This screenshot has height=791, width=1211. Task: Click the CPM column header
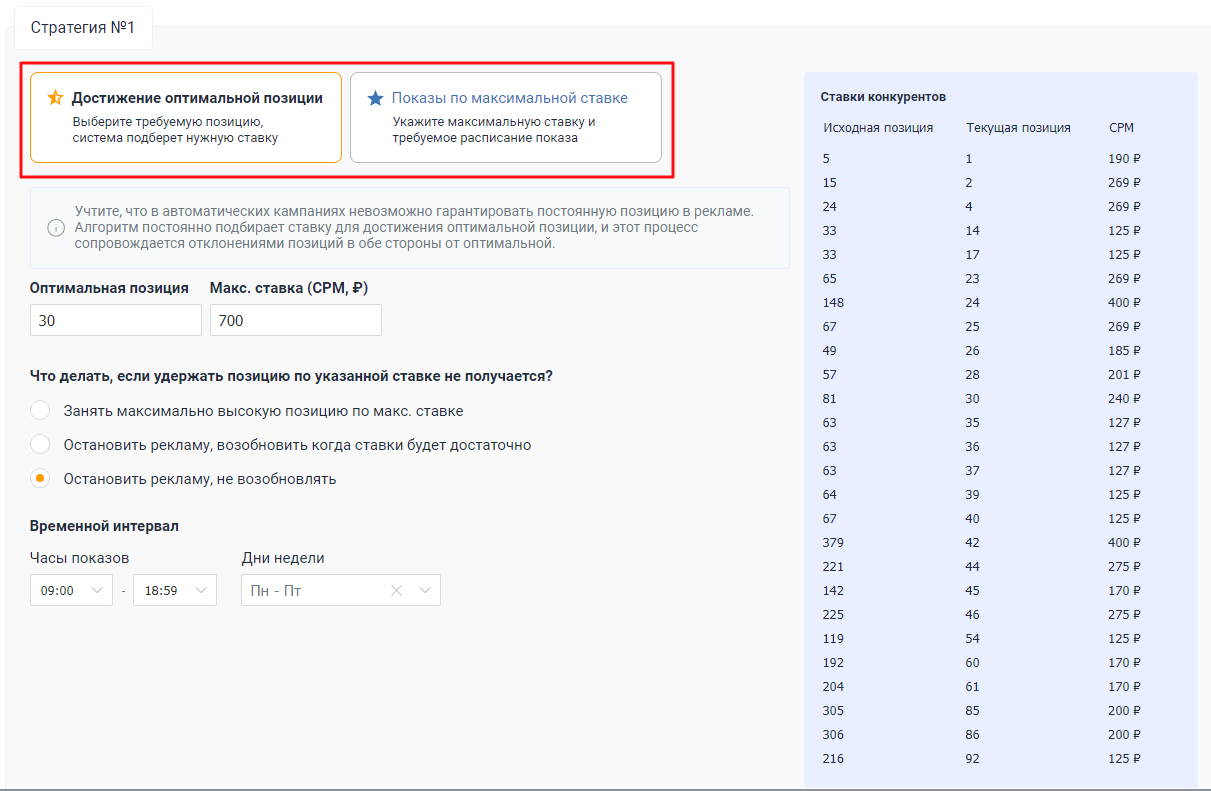tap(1121, 128)
